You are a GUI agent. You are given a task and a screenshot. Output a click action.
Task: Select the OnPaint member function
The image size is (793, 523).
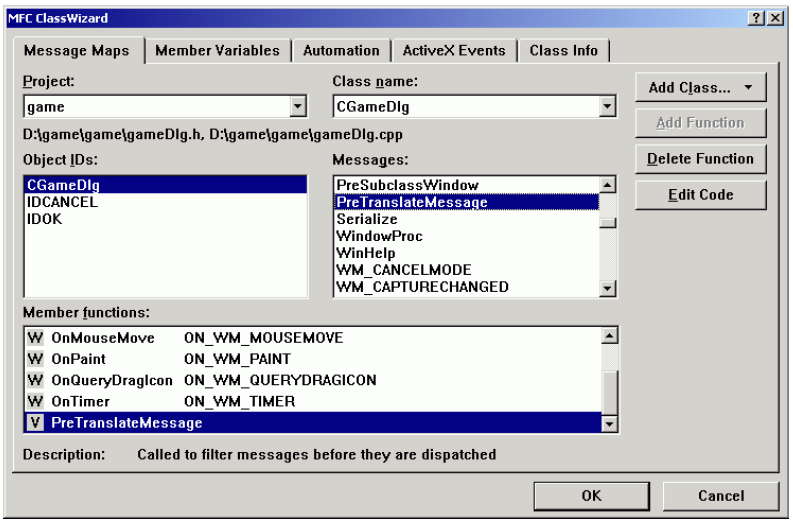click(313, 359)
